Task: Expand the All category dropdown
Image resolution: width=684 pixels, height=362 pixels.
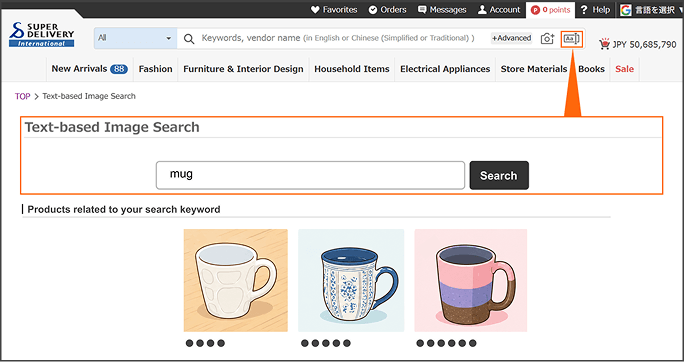Action: coord(135,38)
